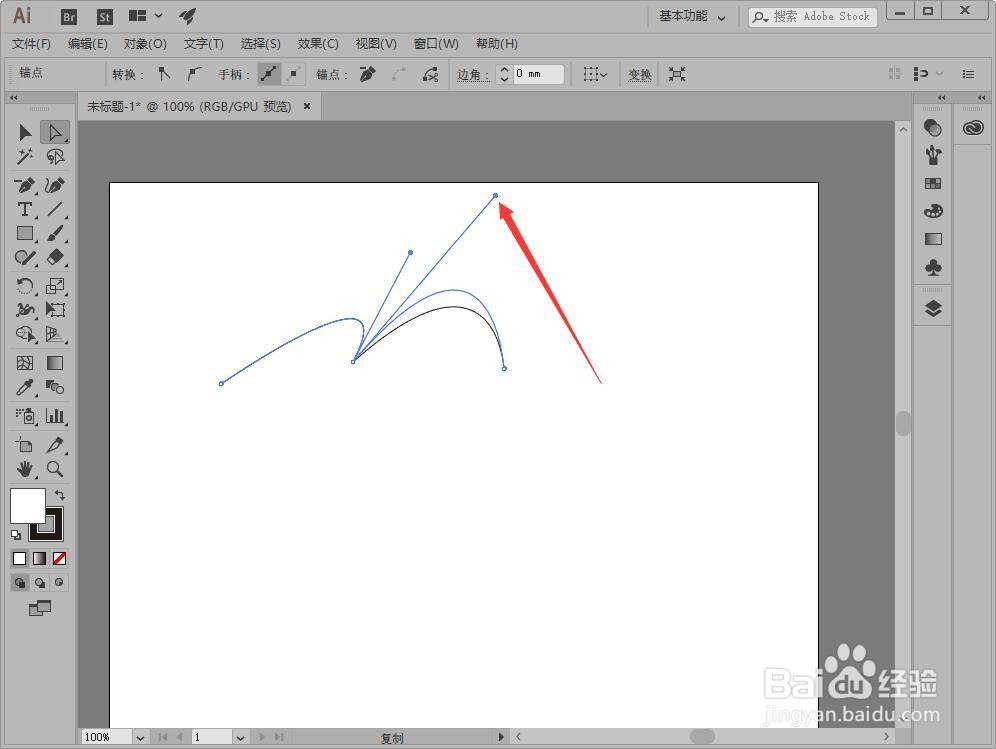
Task: Select the Magic Wand tool
Action: 25,156
